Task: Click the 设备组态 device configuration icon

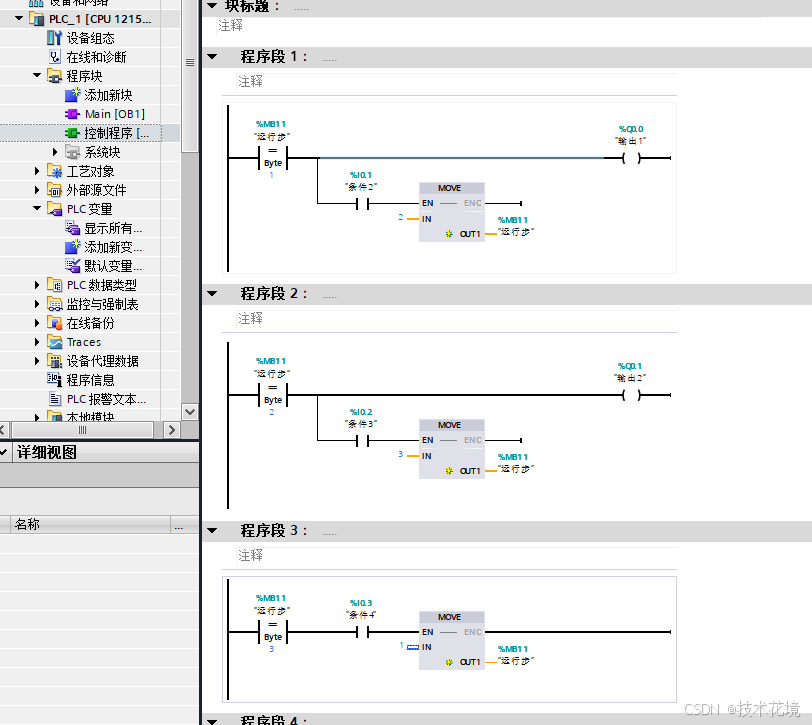Action: pos(54,38)
